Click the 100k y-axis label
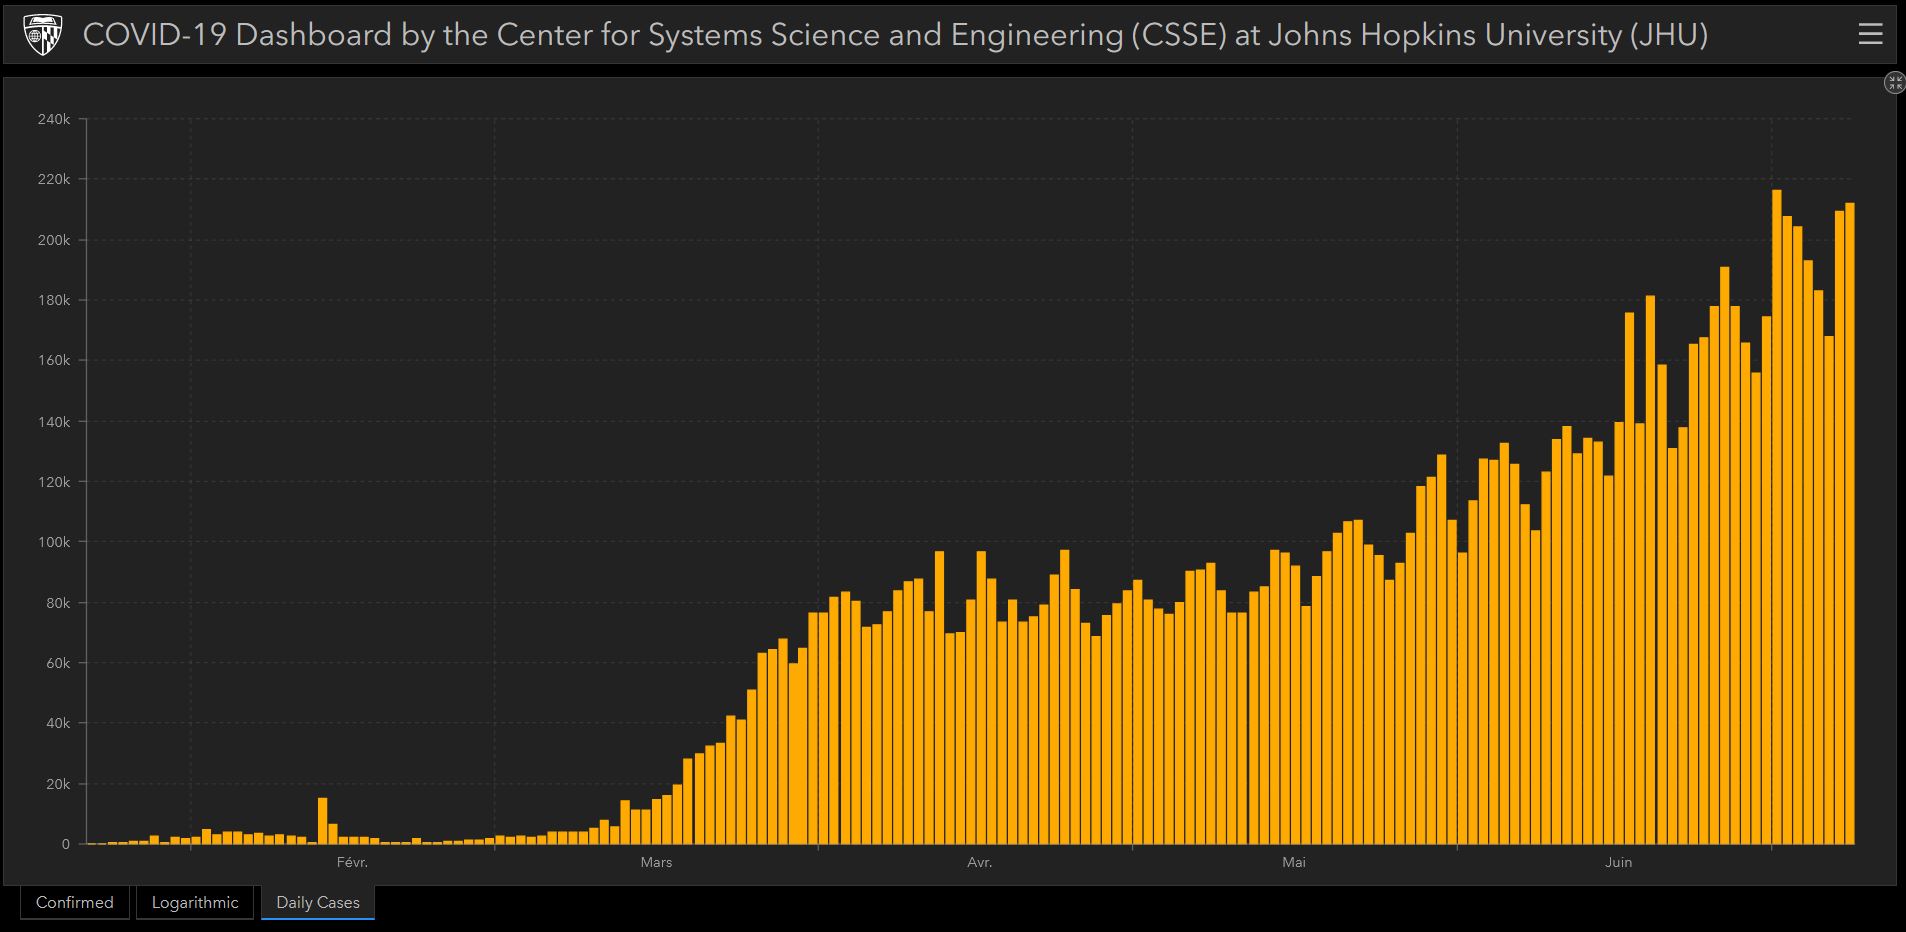 coord(54,542)
